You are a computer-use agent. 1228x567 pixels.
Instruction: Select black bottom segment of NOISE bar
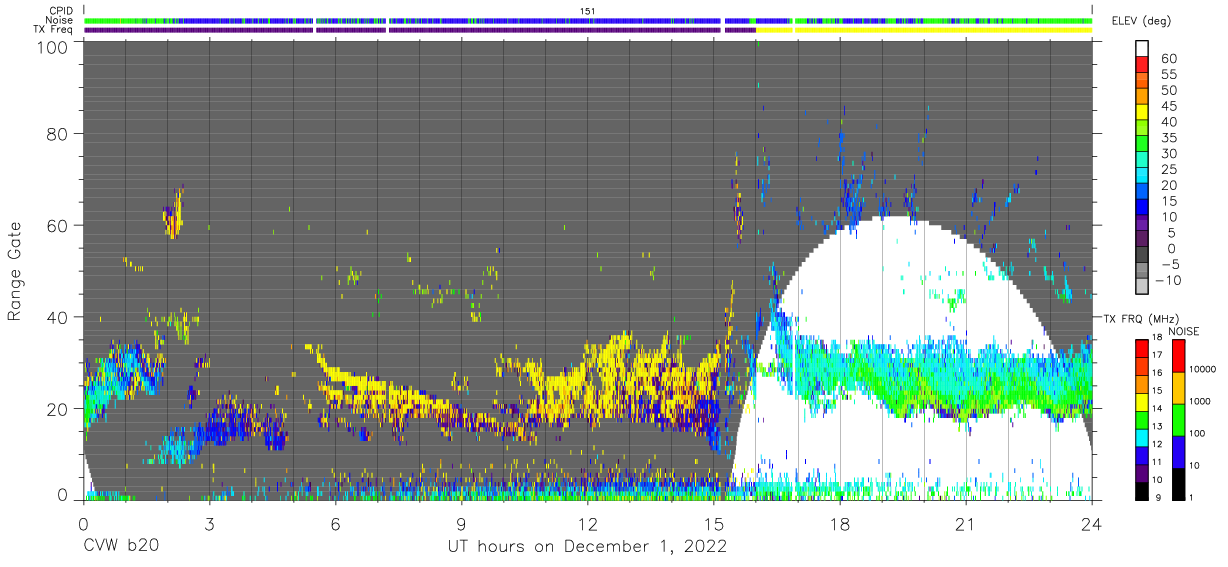1178,483
